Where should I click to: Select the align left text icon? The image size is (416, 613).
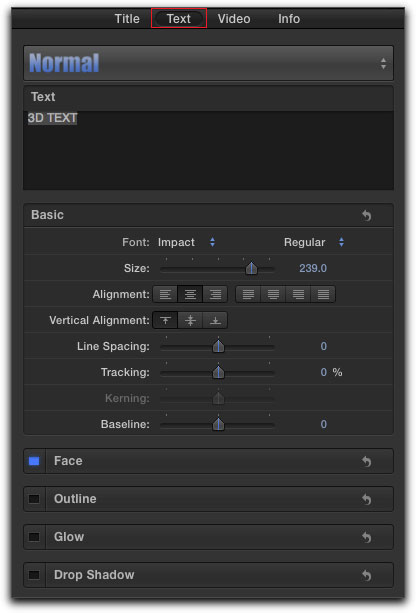pos(165,294)
